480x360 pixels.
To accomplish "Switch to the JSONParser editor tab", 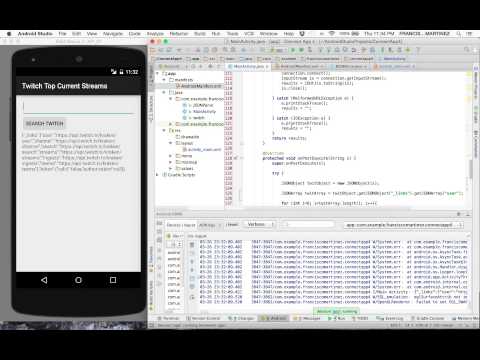I will click(348, 66).
